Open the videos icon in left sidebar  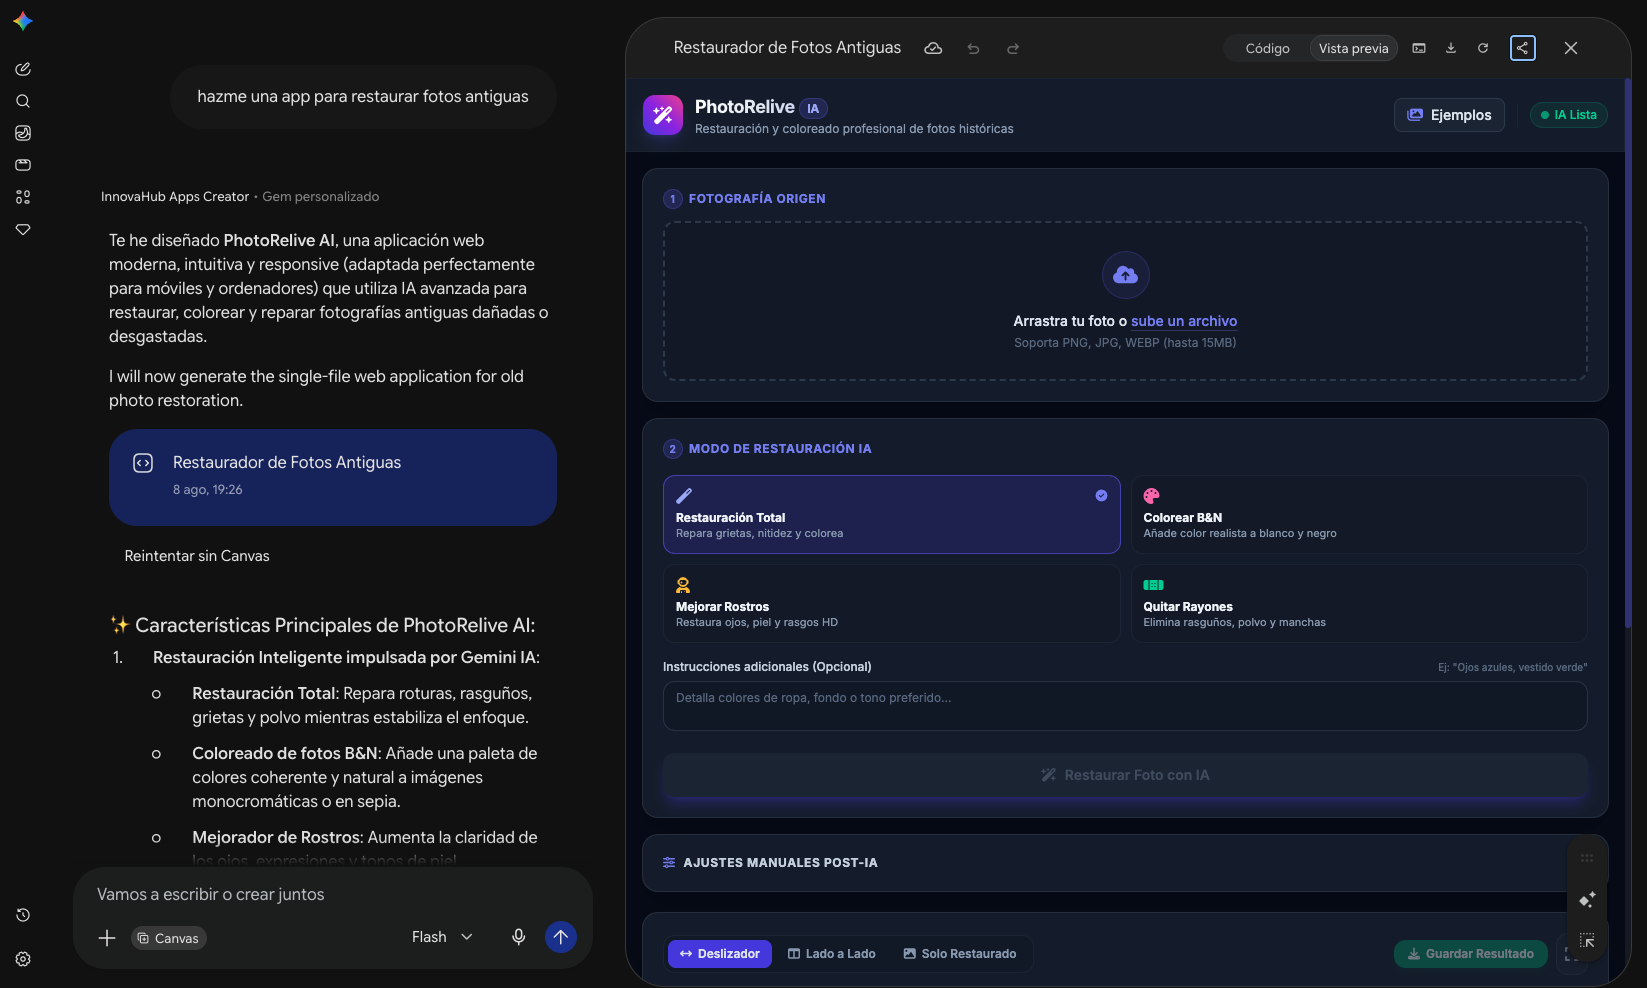[x=23, y=165]
